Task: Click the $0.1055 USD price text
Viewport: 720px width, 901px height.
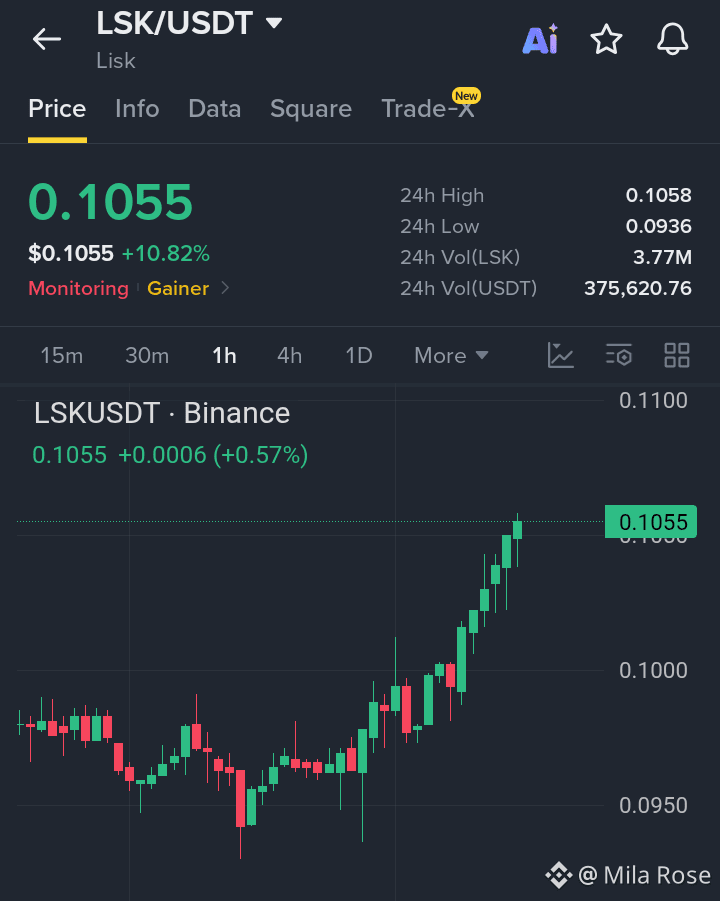Action: (x=71, y=253)
